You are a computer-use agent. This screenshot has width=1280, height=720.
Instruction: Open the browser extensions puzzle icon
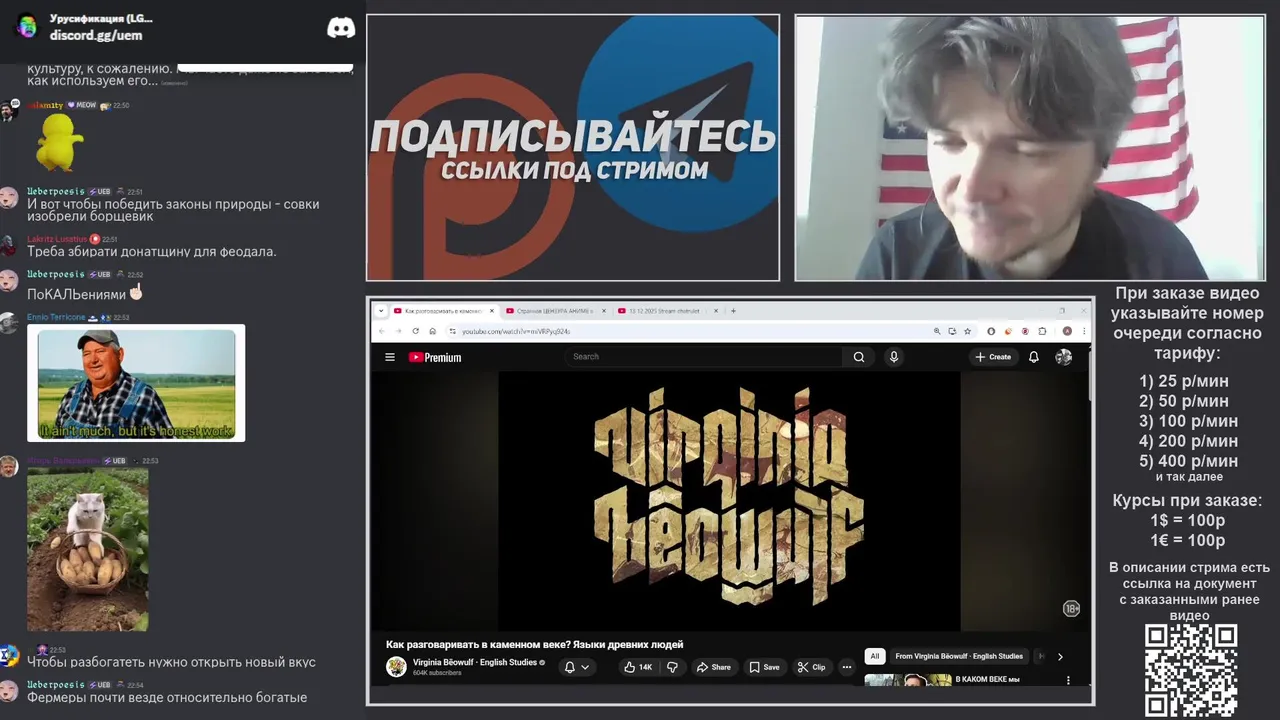point(1042,331)
